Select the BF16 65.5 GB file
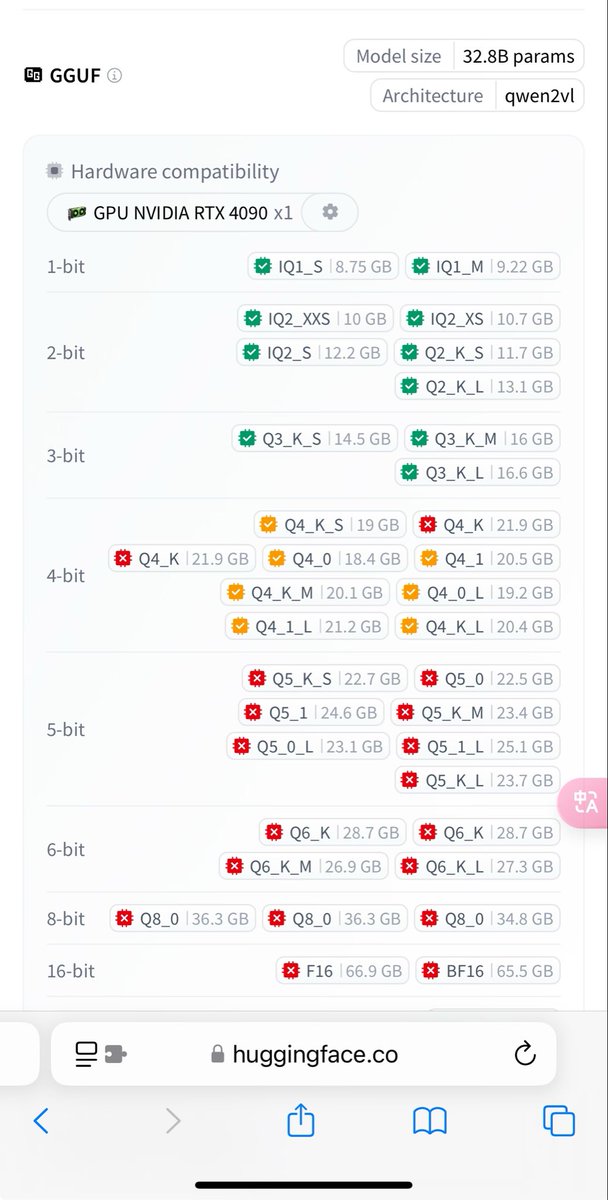Viewport: 608px width, 1200px height. (x=488, y=970)
